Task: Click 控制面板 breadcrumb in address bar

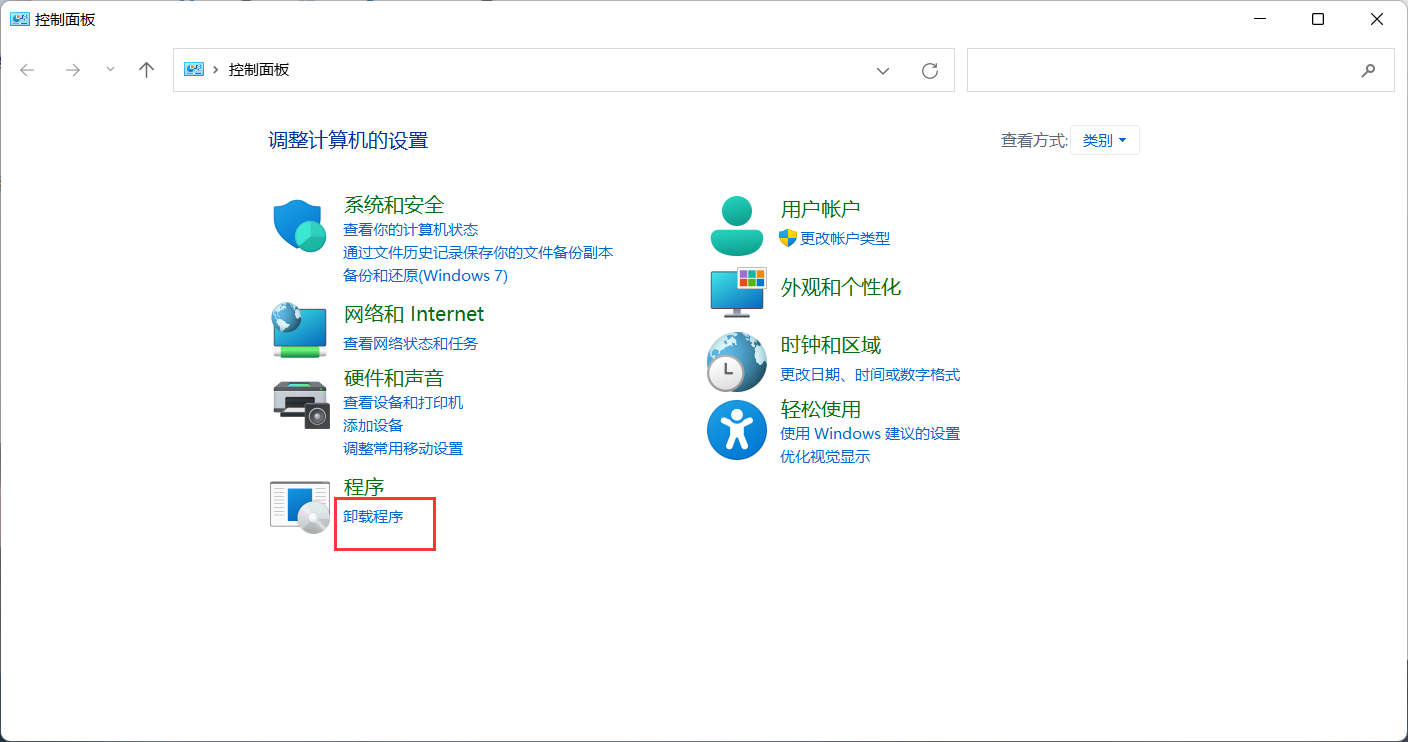Action: pyautogui.click(x=259, y=70)
